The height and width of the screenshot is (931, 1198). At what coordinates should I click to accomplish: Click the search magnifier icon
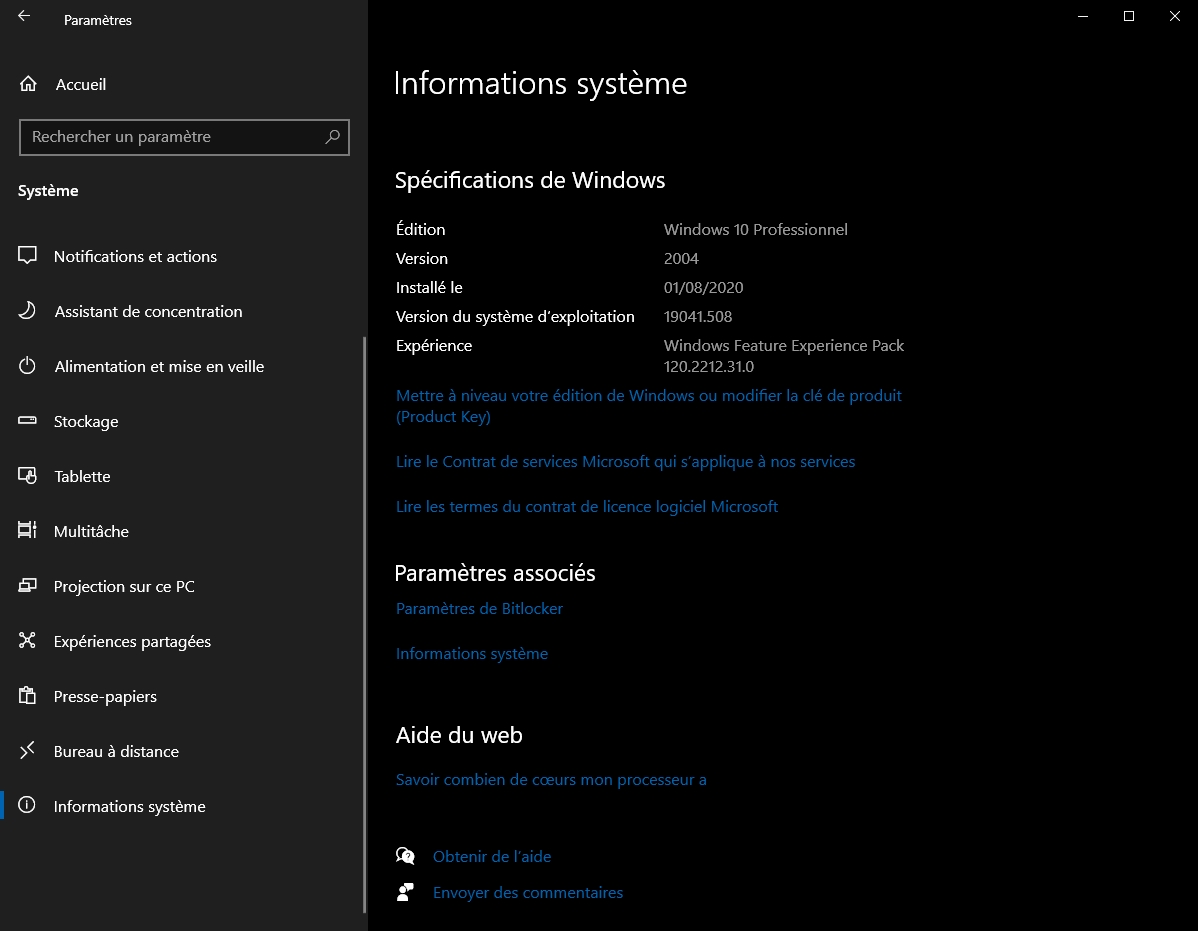(332, 137)
